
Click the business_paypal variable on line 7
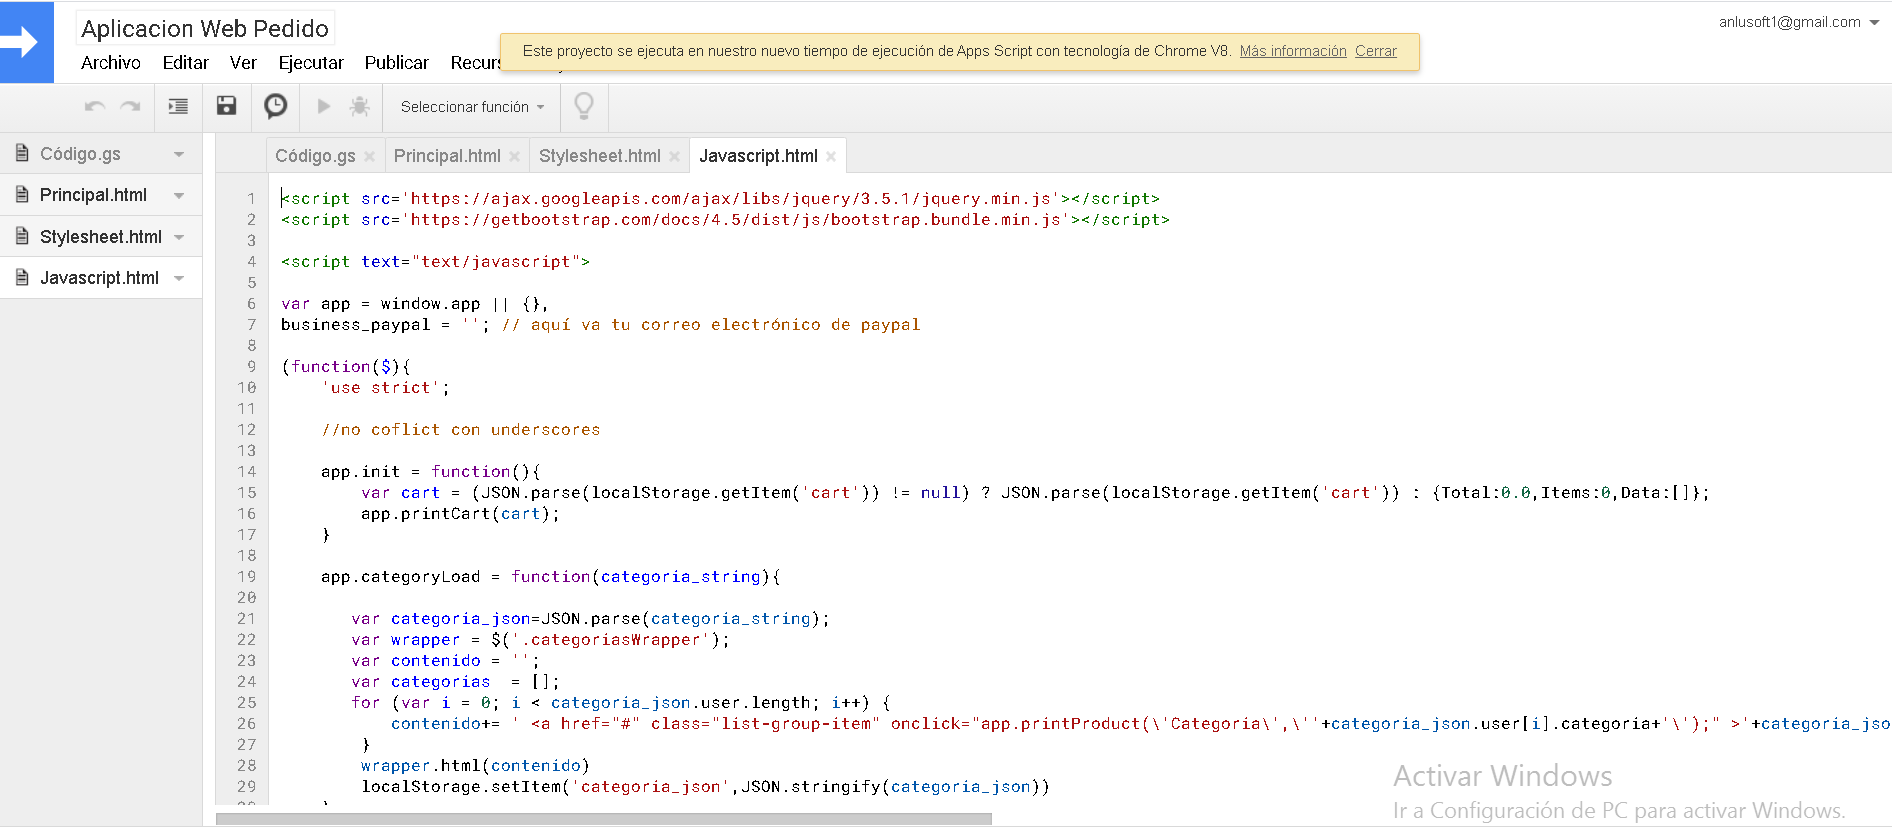[x=355, y=325]
